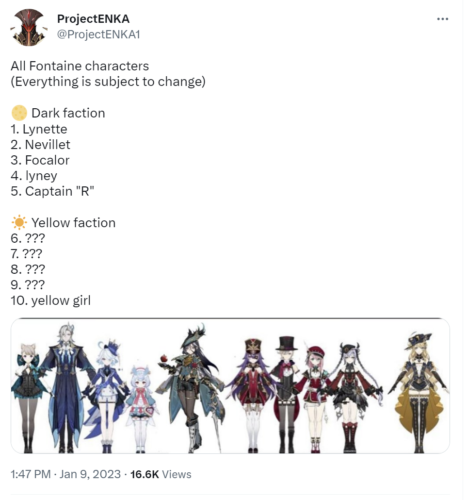Image resolution: width=467 pixels, height=500 pixels.
Task: Click the tall character in the blue robe
Action: pyautogui.click(x=67, y=388)
